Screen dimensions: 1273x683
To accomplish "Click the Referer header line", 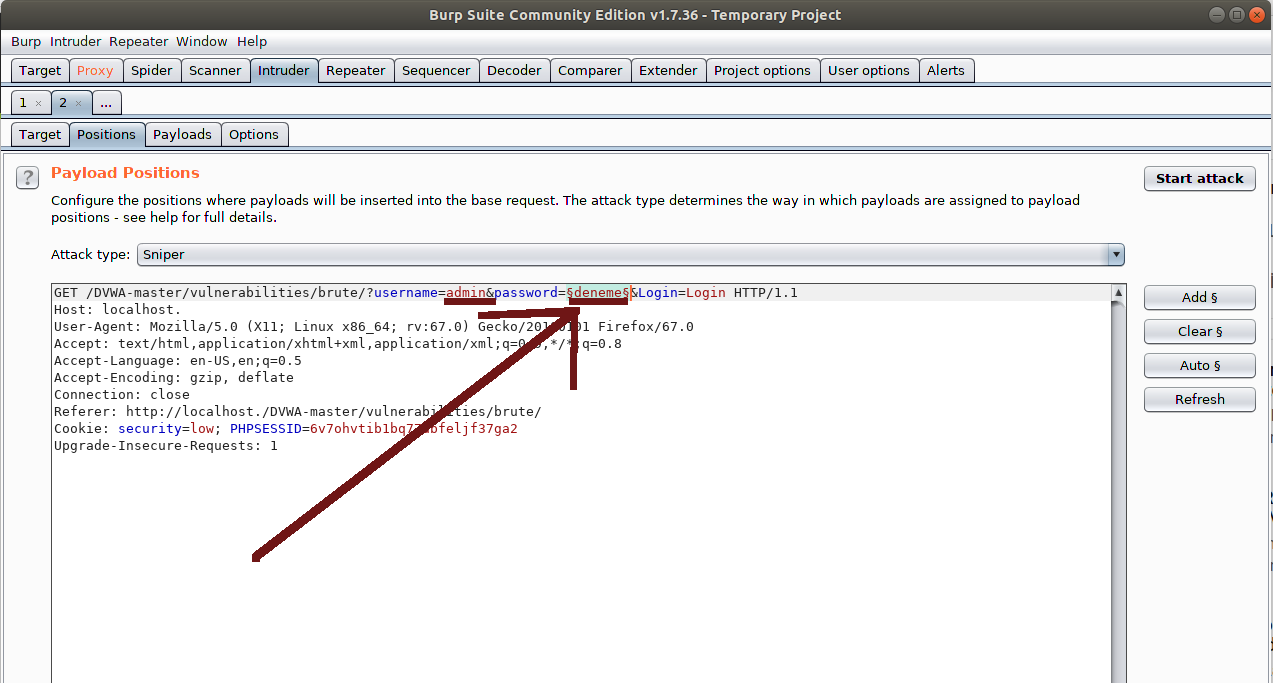I will (298, 412).
